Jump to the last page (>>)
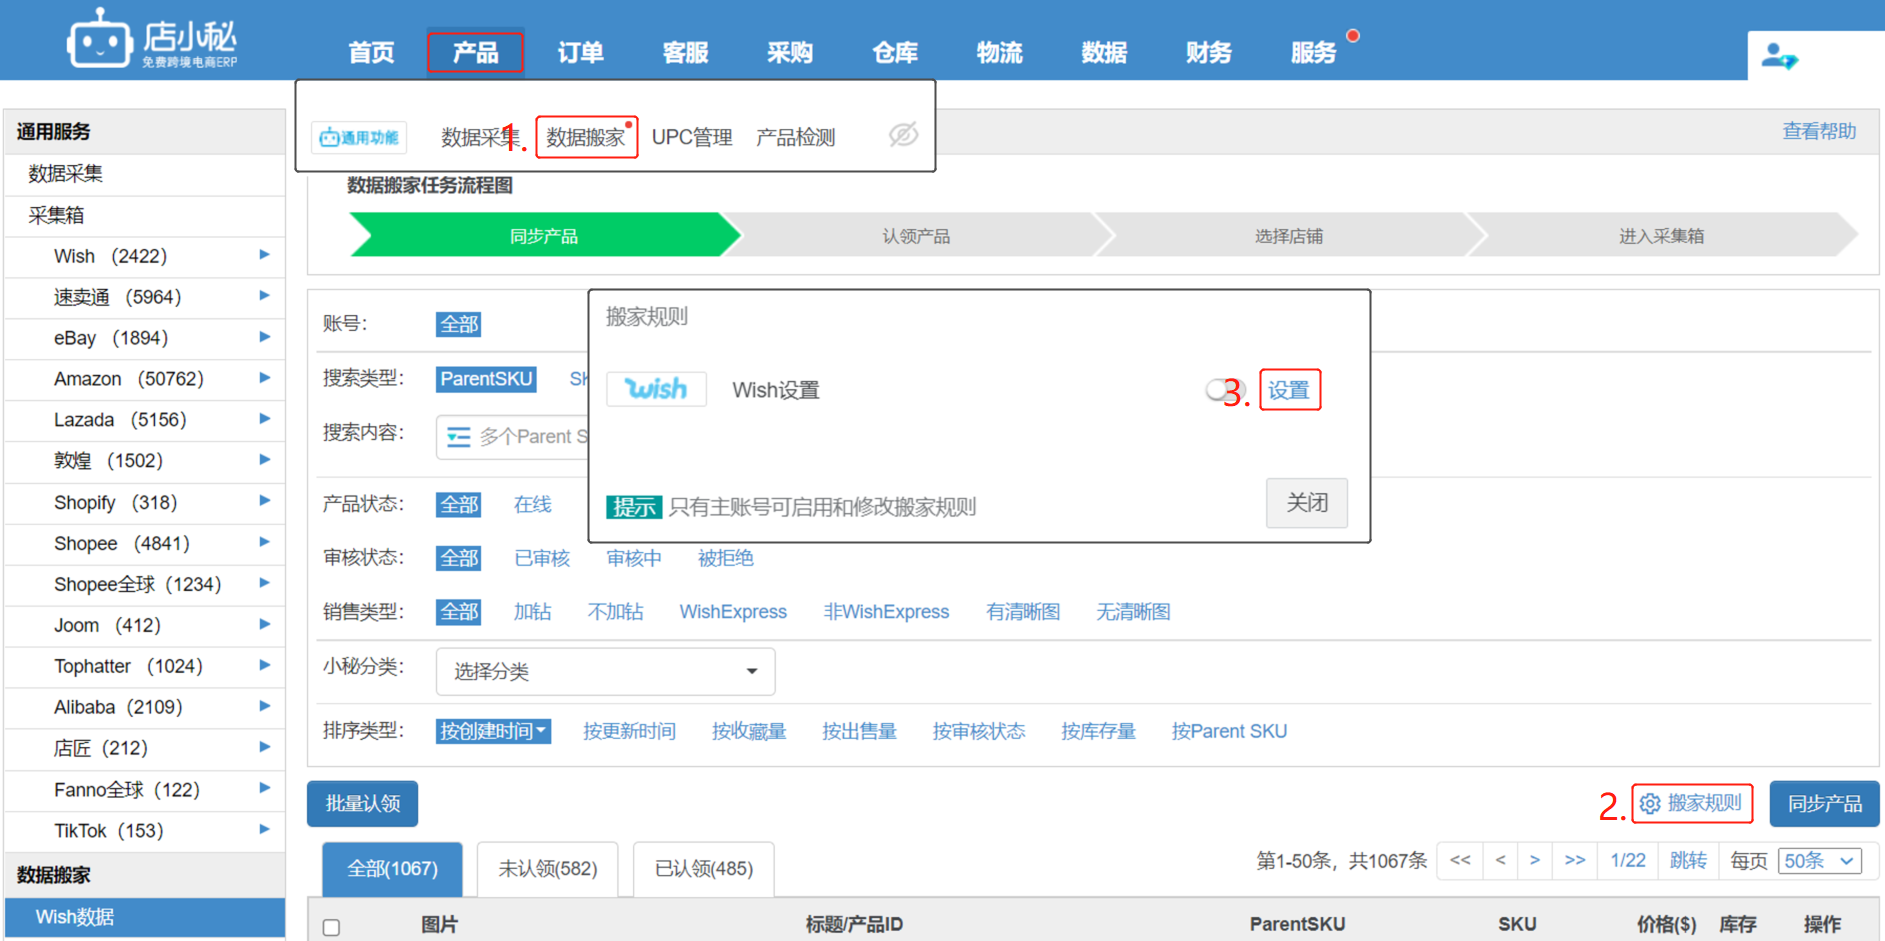Image resolution: width=1885 pixels, height=941 pixels. click(x=1575, y=860)
